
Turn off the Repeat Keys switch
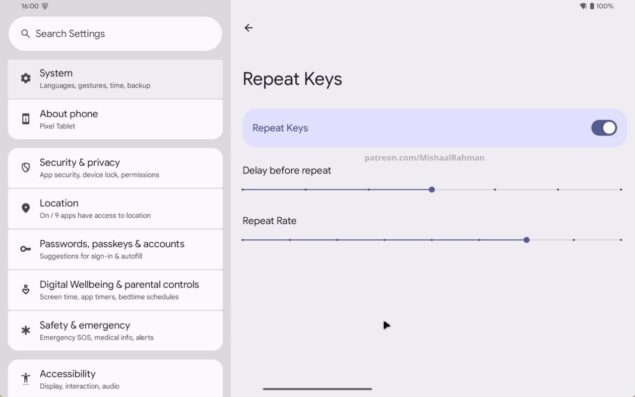click(x=604, y=128)
